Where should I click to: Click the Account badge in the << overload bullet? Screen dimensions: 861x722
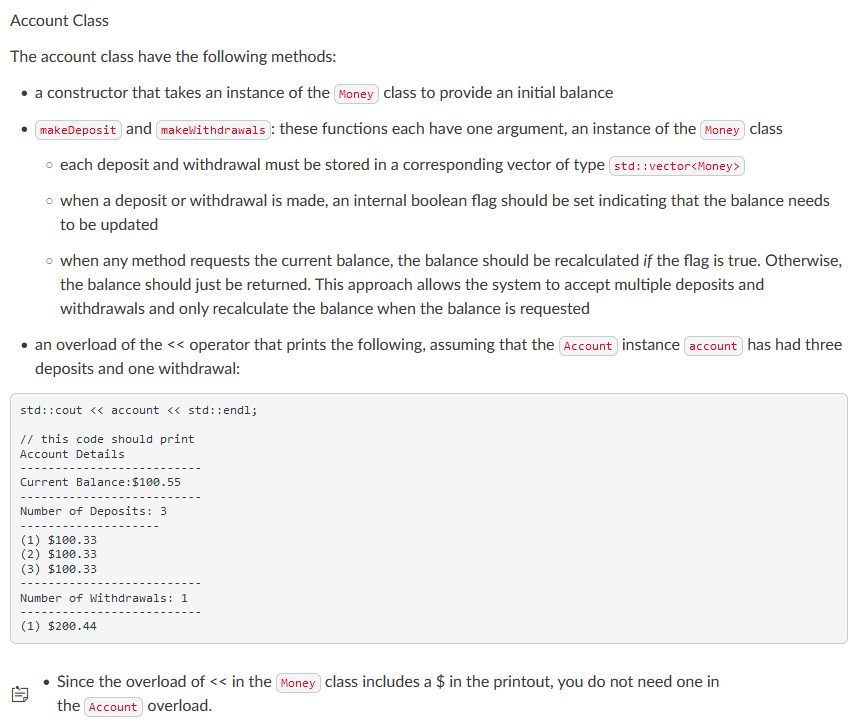click(x=588, y=345)
